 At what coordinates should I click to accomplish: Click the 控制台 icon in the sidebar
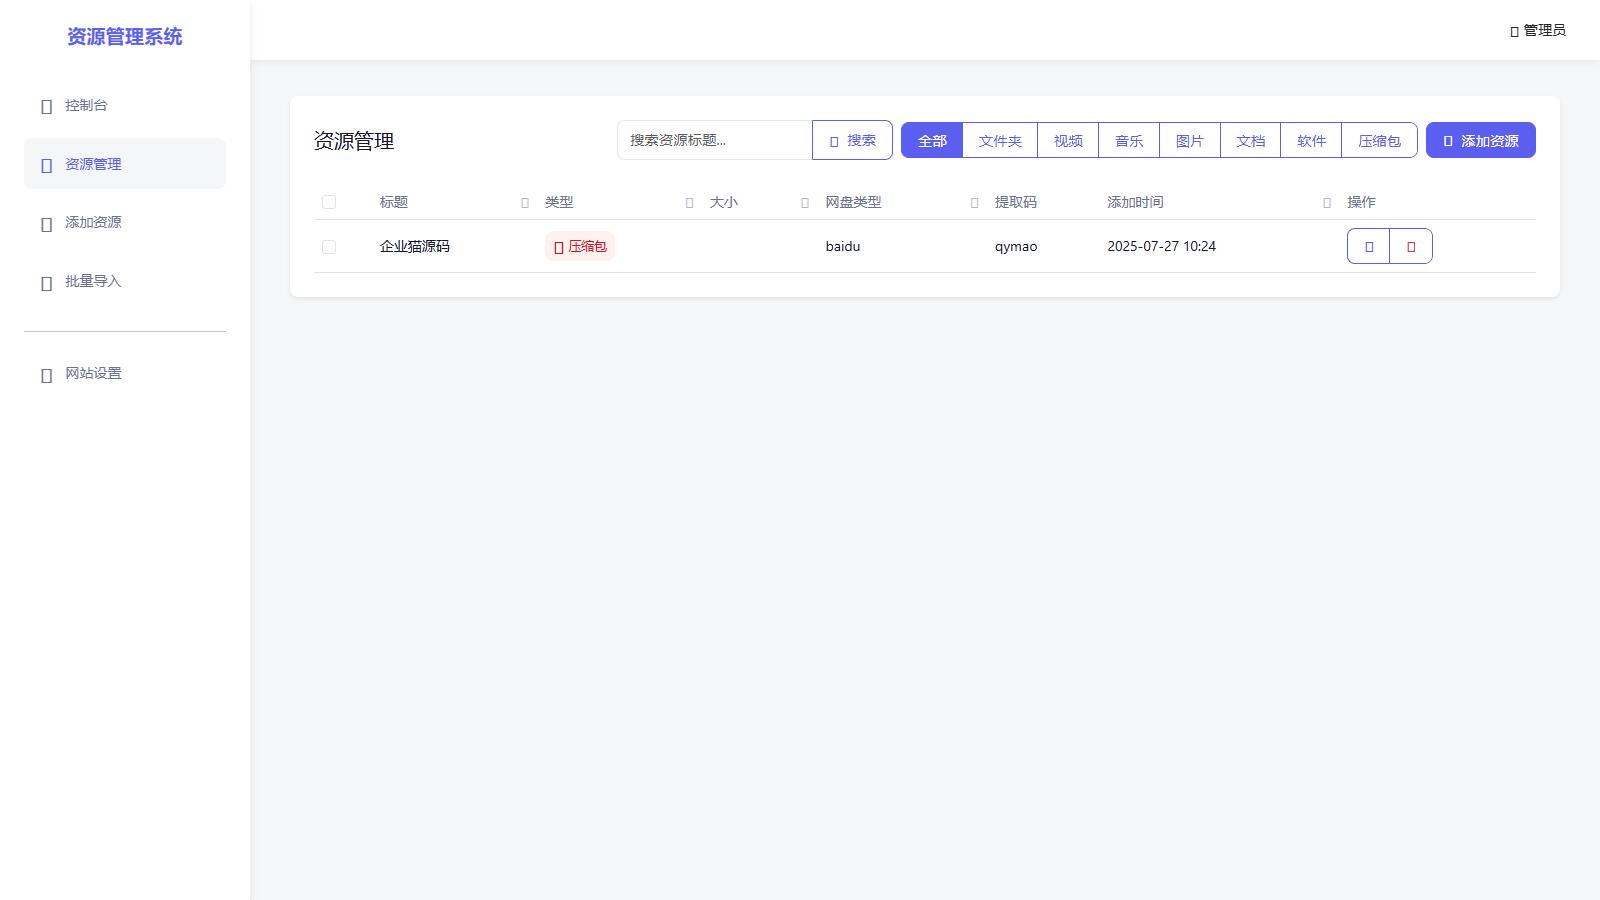tap(46, 106)
